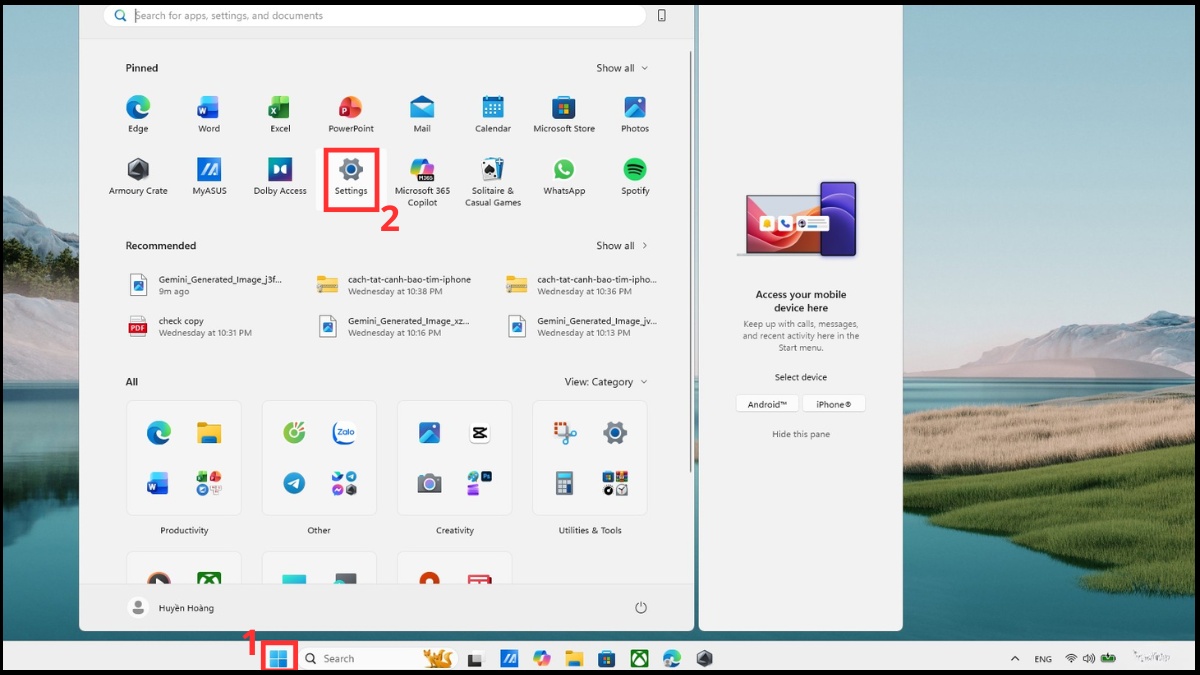Open Telegram in the Other category folder
The width and height of the screenshot is (1200, 675).
coord(294,484)
